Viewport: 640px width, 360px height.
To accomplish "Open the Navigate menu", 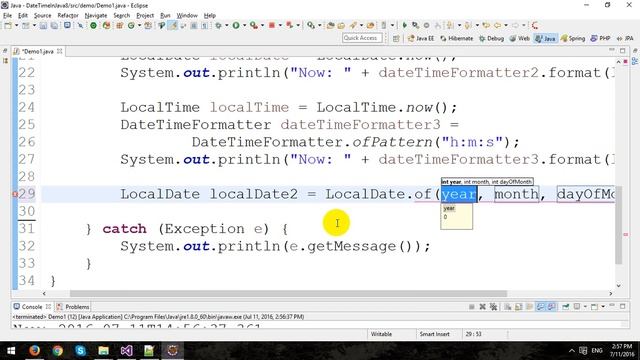I will (x=96, y=16).
